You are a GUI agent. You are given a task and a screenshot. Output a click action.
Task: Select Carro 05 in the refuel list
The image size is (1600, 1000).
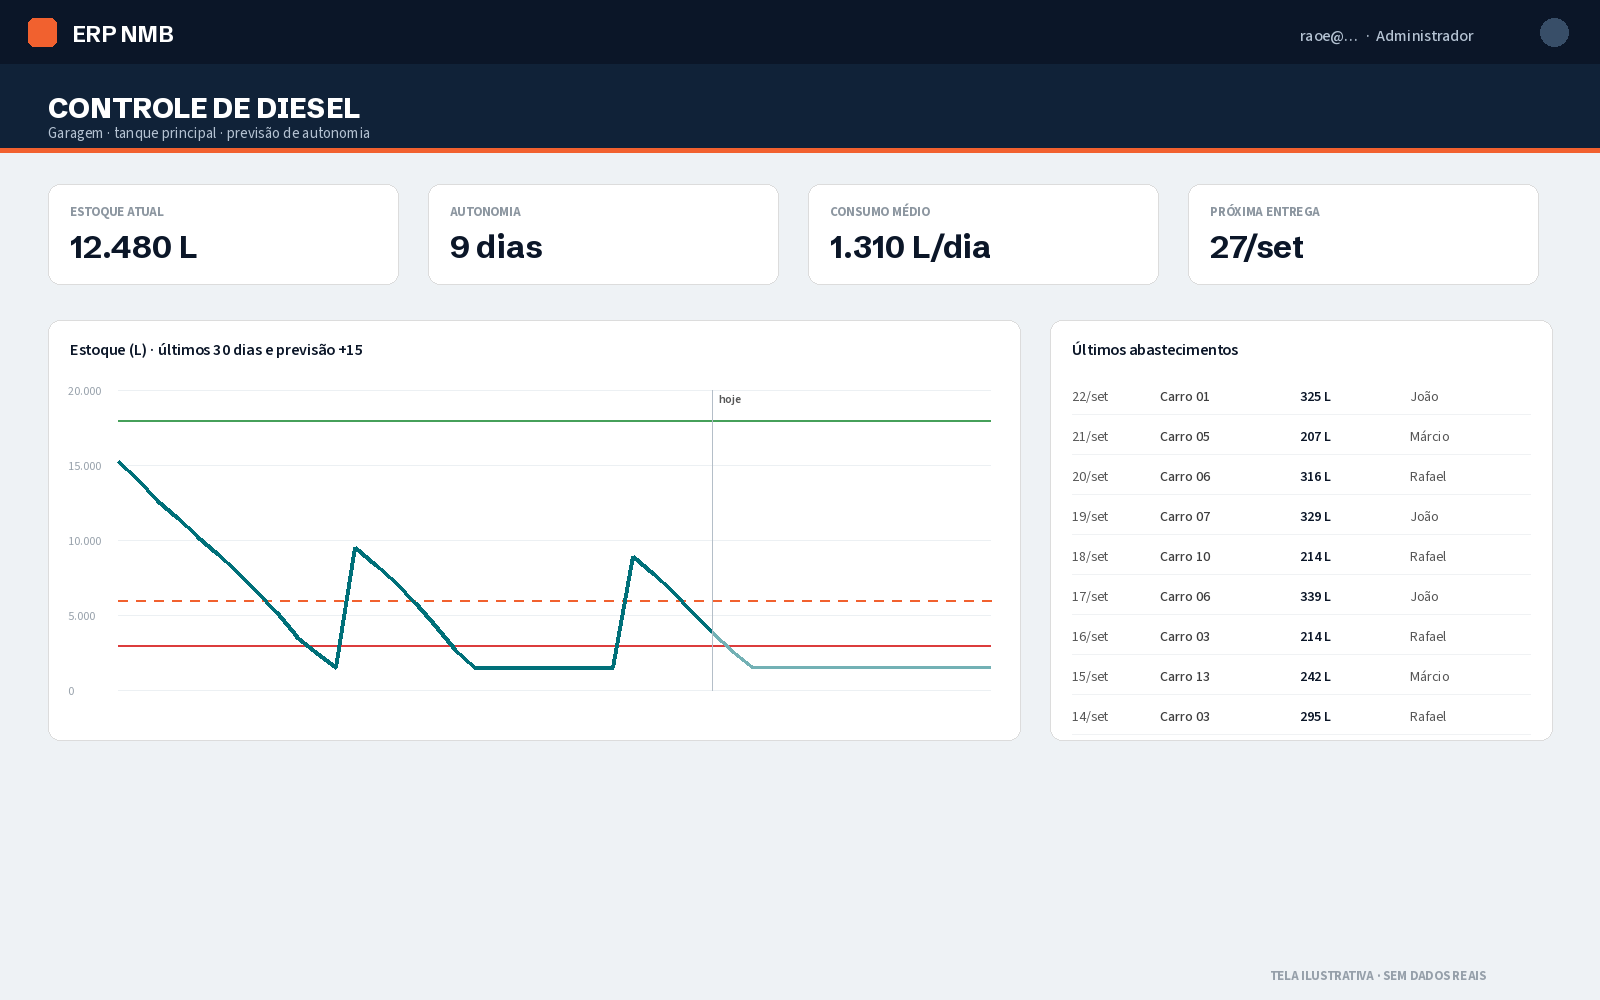pos(1185,437)
